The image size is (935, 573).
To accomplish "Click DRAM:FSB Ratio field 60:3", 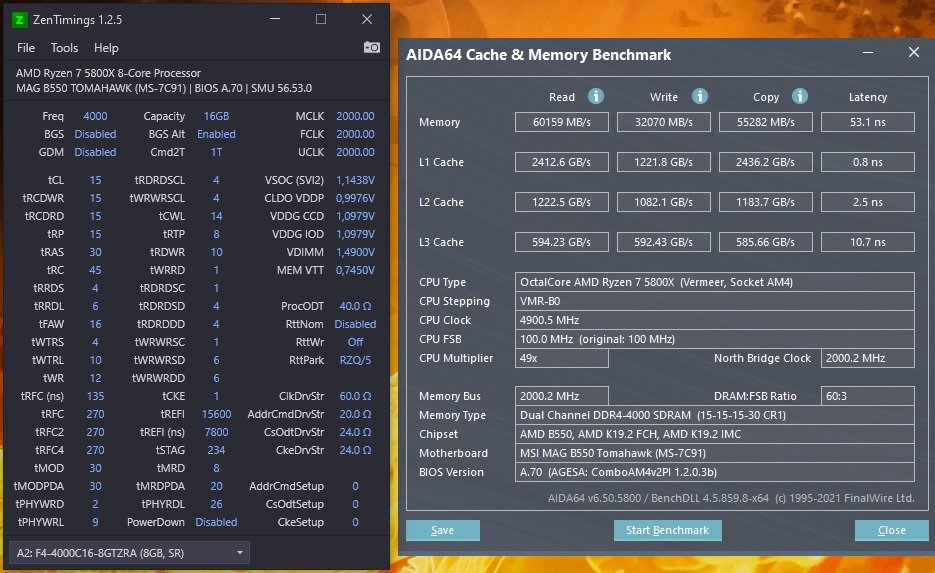I will pyautogui.click(x=868, y=396).
